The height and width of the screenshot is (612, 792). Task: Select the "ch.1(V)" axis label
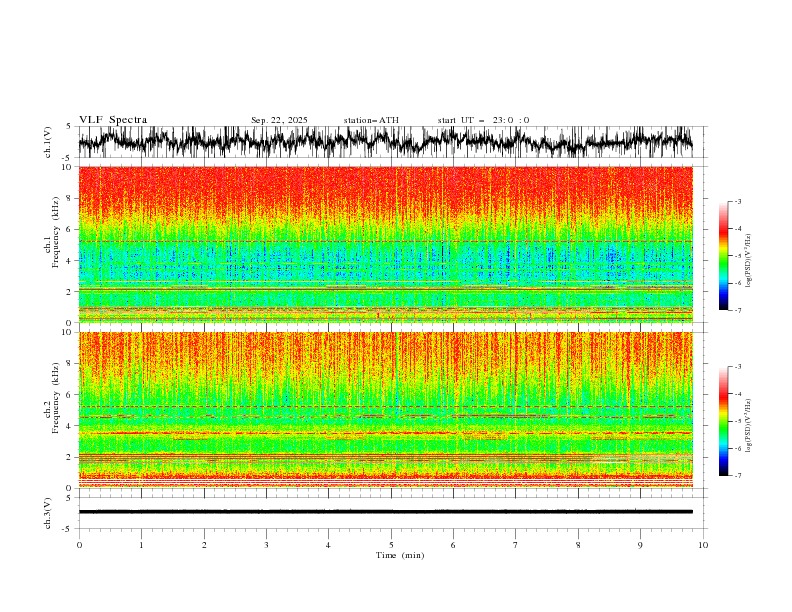[x=48, y=142]
